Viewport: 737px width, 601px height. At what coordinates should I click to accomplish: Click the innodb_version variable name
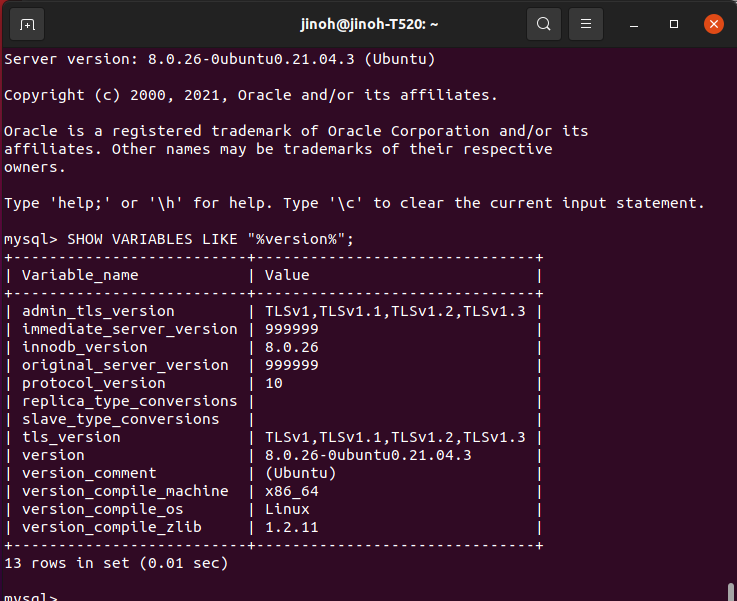pos(85,347)
